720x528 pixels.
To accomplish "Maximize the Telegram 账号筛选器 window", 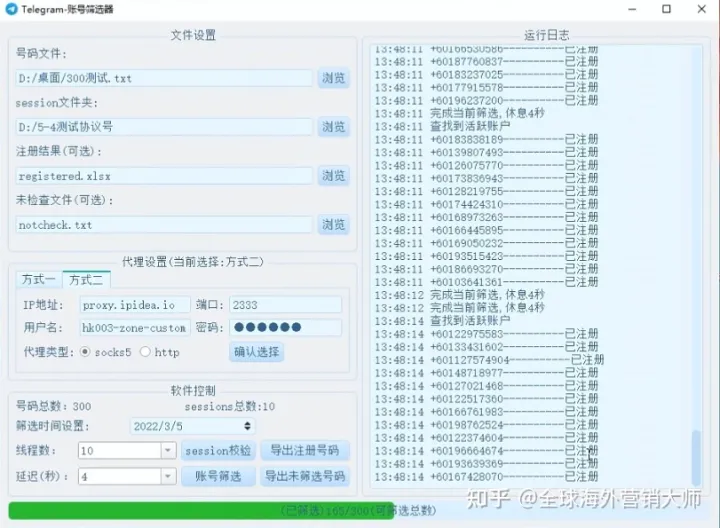I will click(666, 9).
